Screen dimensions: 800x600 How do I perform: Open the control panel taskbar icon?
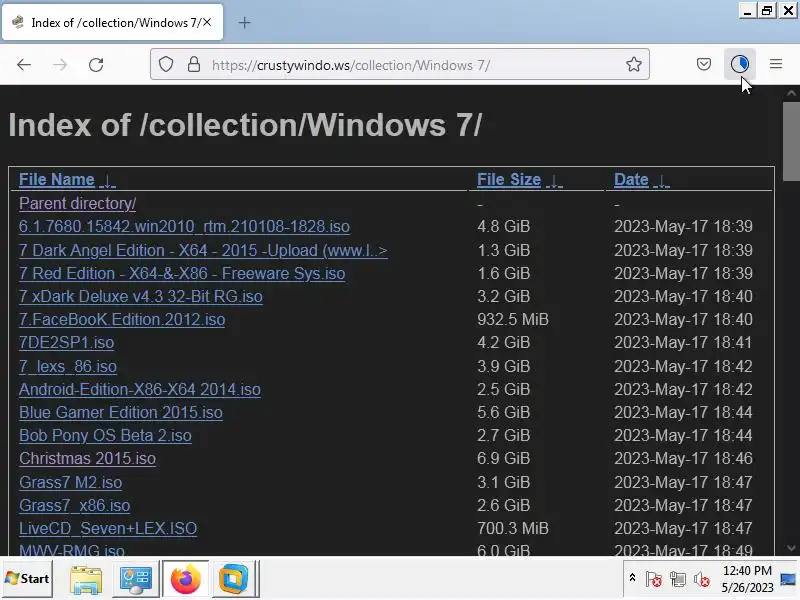coord(135,579)
